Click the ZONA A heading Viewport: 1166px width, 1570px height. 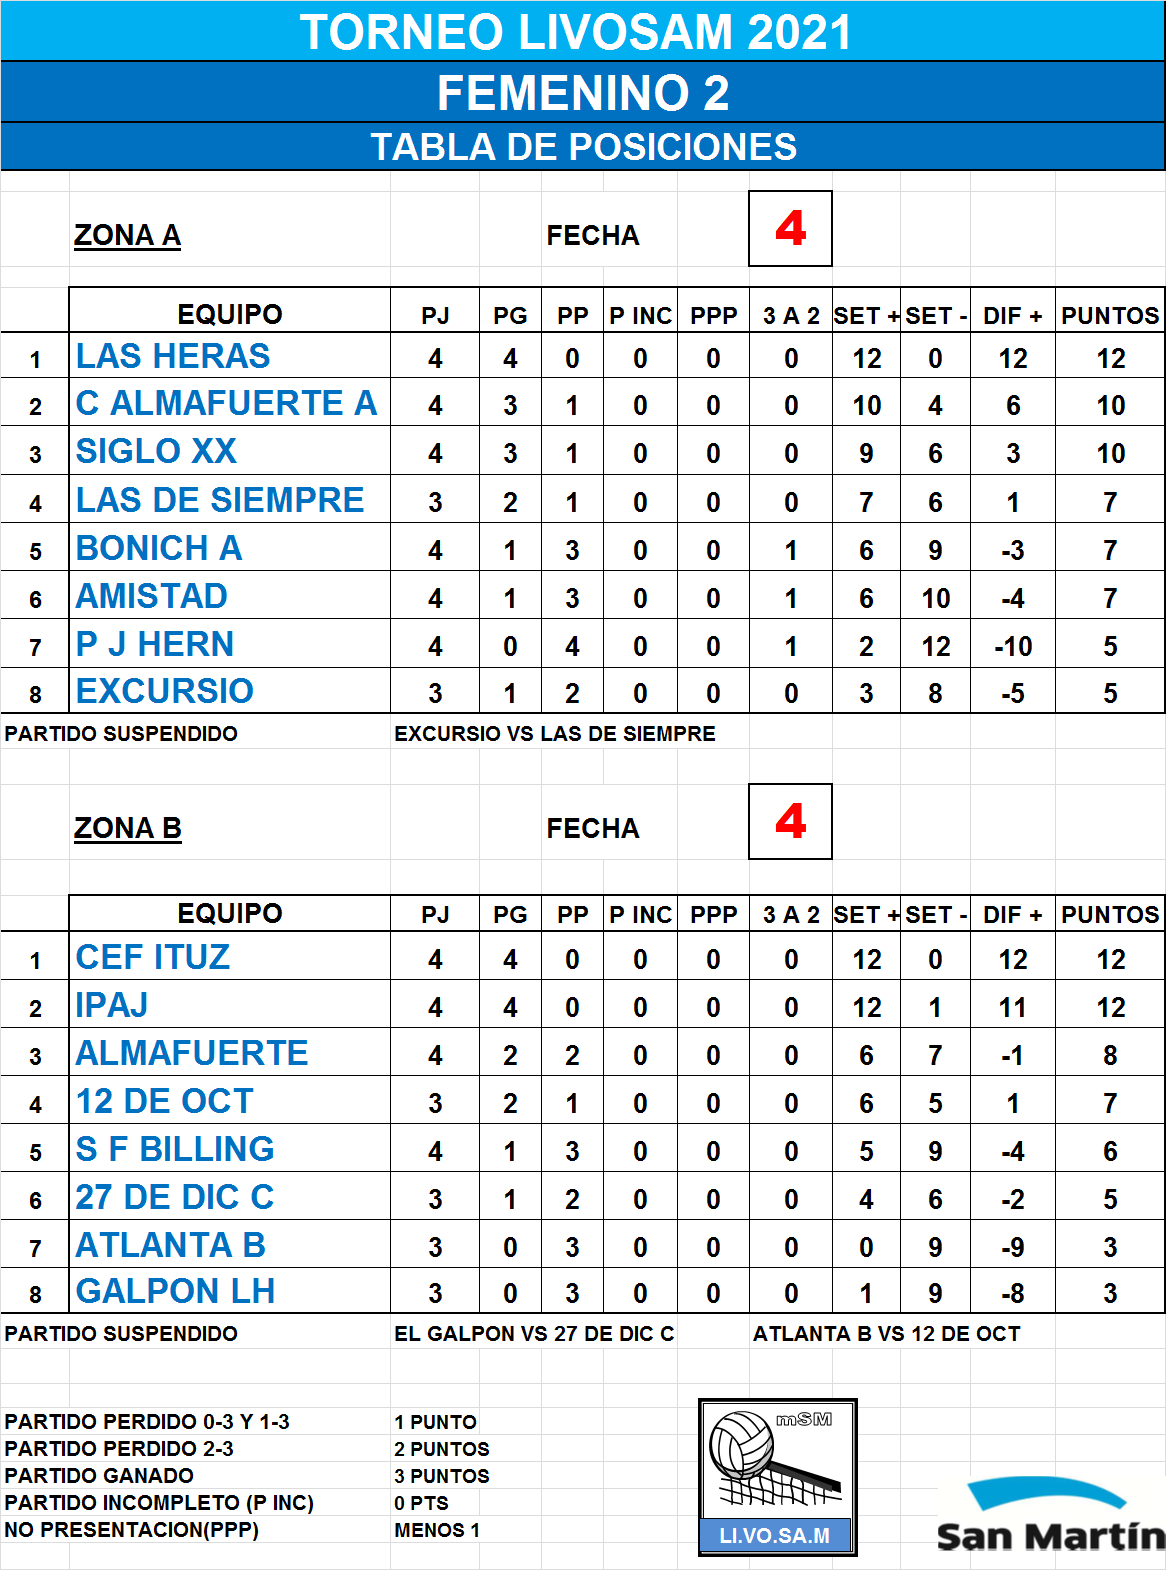pos(127,235)
